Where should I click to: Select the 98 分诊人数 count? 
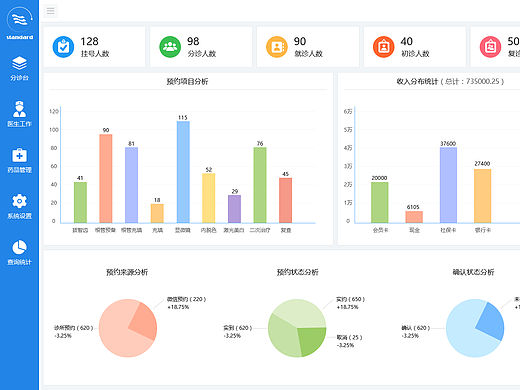click(x=193, y=41)
